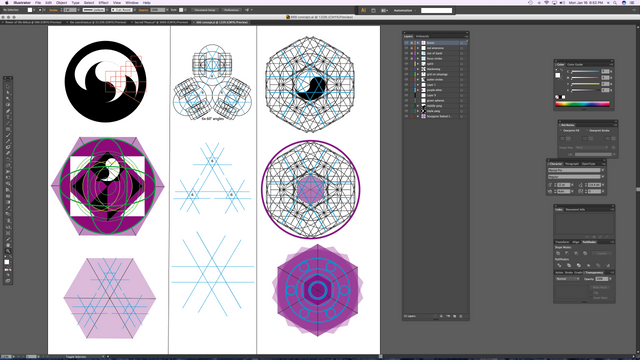The height and width of the screenshot is (360, 640).
Task: Toggle visibility of the 'spirit' layer
Action: click(x=406, y=64)
